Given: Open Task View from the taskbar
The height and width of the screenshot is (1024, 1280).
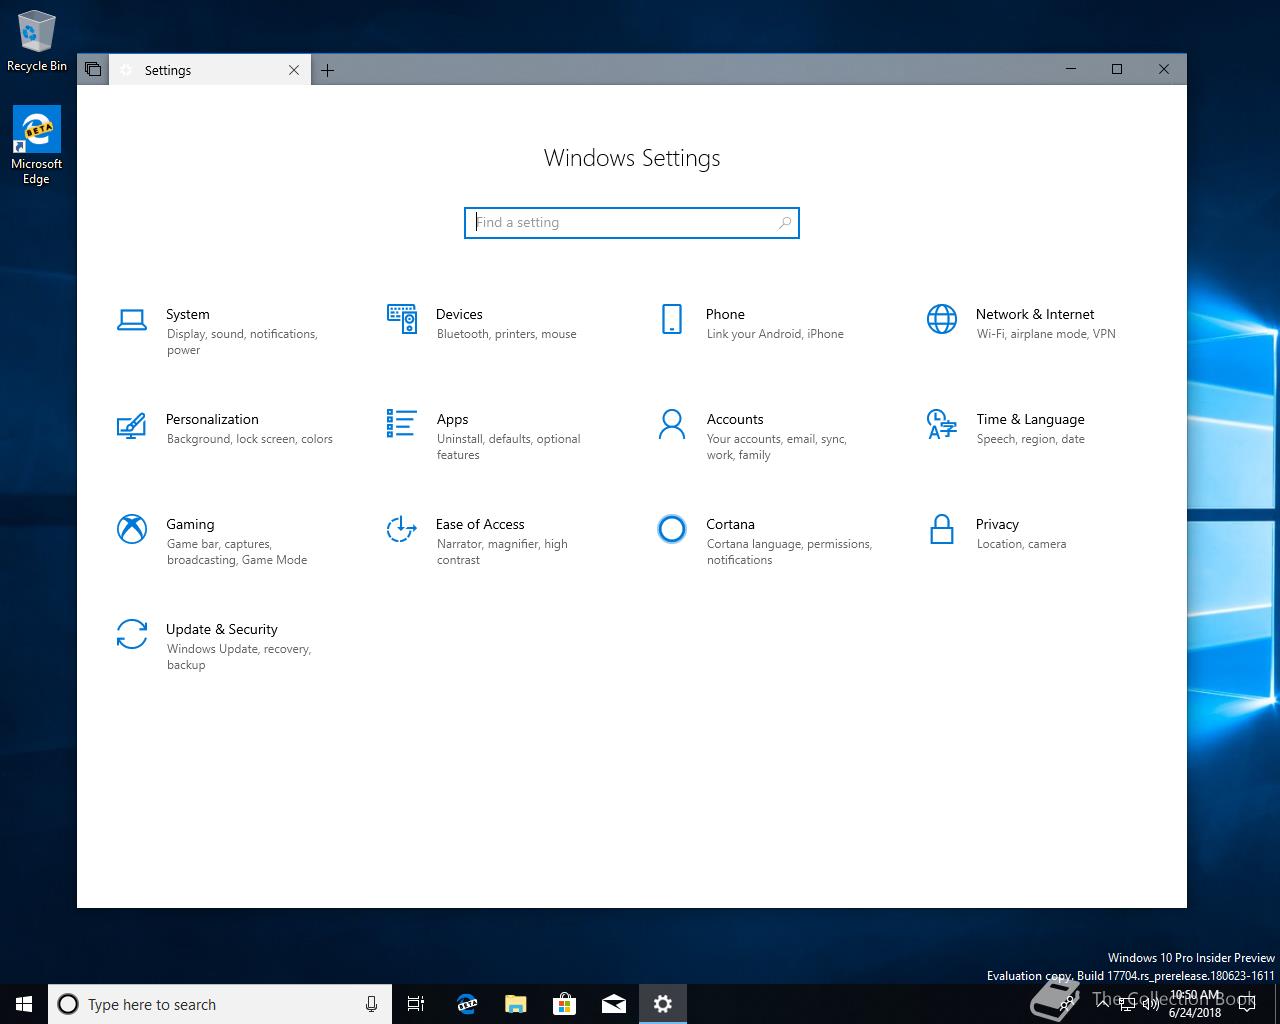Looking at the screenshot, I should tap(416, 1004).
